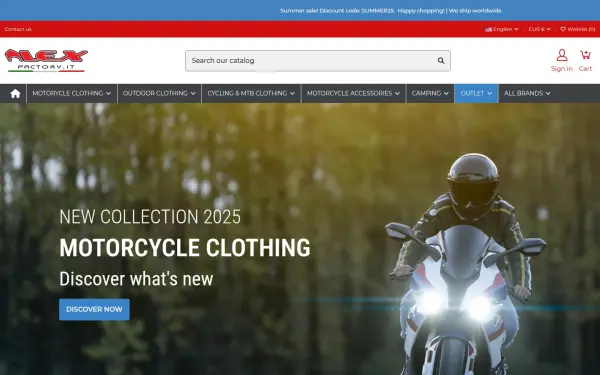Expand the All Brands menu
This screenshot has height=375, width=600.
point(527,93)
